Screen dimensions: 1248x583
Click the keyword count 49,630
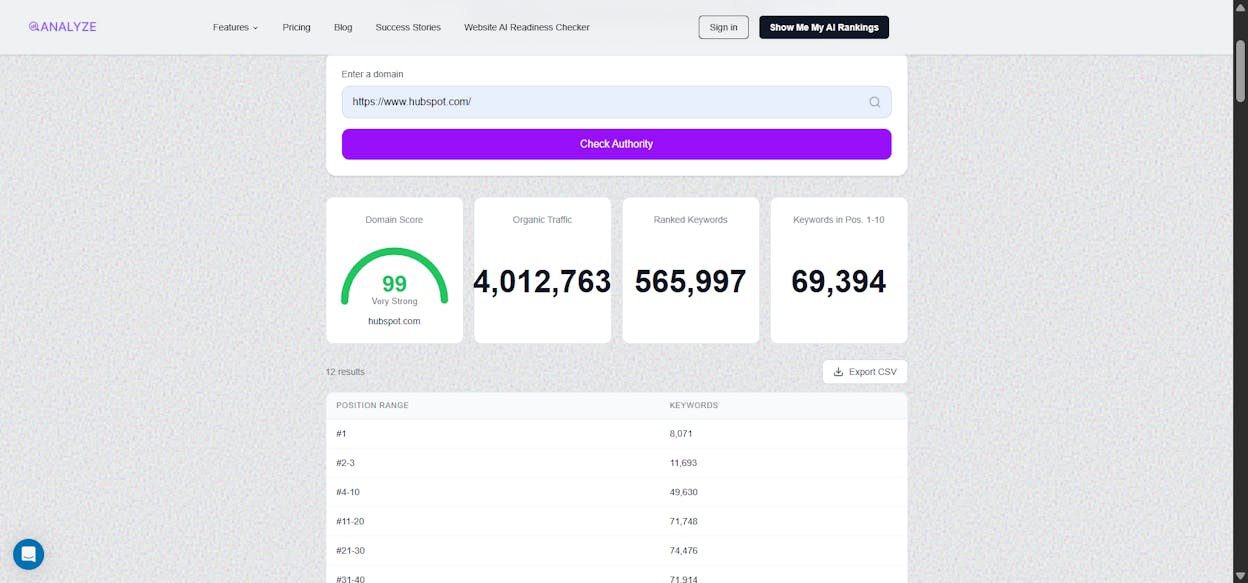coord(683,492)
